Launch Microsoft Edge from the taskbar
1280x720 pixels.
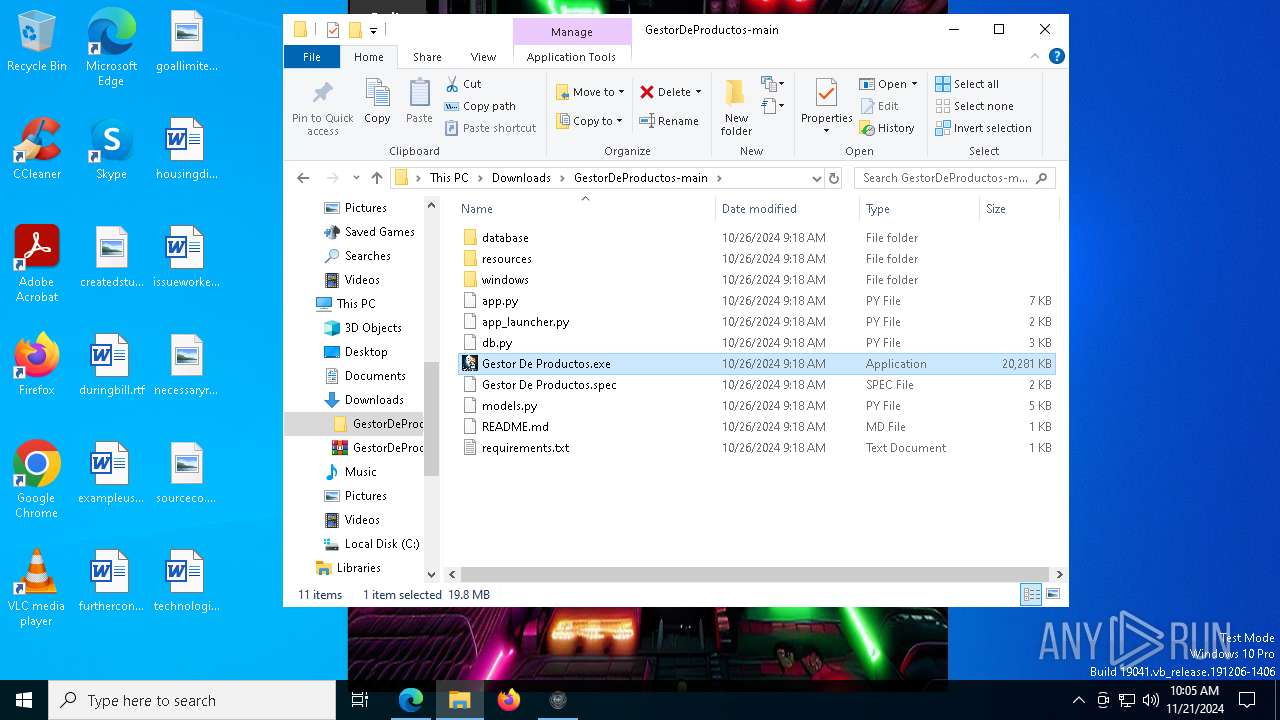pyautogui.click(x=411, y=700)
